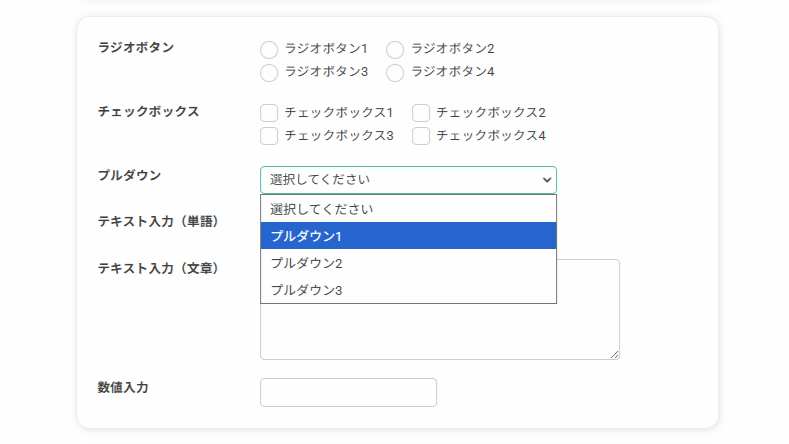This screenshot has height=444, width=789.
Task: Click the チェックボックス2 label text
Action: click(x=491, y=112)
